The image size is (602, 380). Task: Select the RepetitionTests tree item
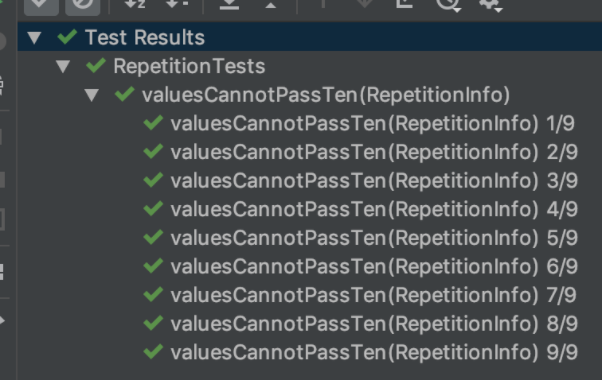[189, 66]
